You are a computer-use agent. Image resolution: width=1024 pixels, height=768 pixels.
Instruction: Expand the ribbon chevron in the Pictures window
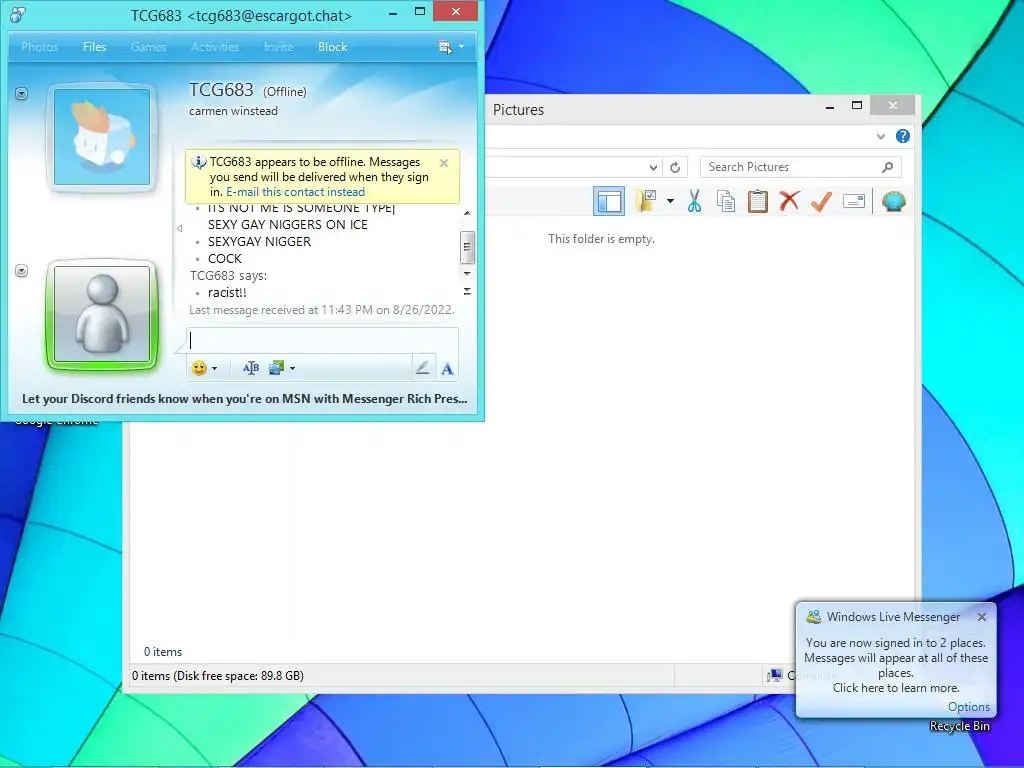881,136
